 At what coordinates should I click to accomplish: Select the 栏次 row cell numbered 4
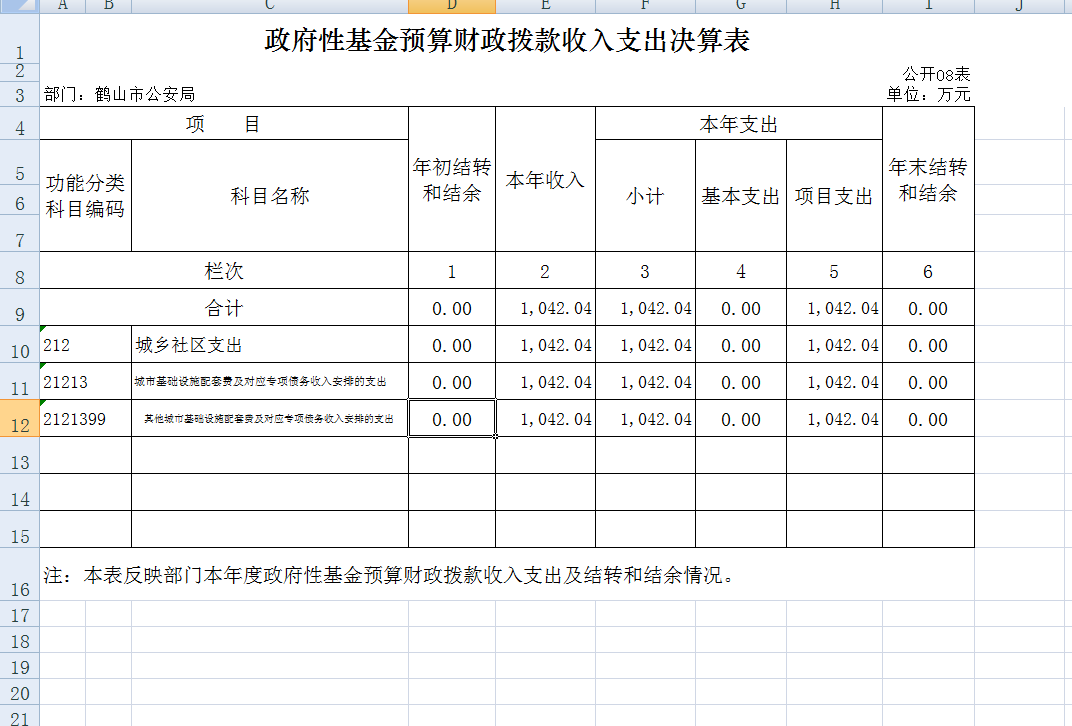coord(741,271)
